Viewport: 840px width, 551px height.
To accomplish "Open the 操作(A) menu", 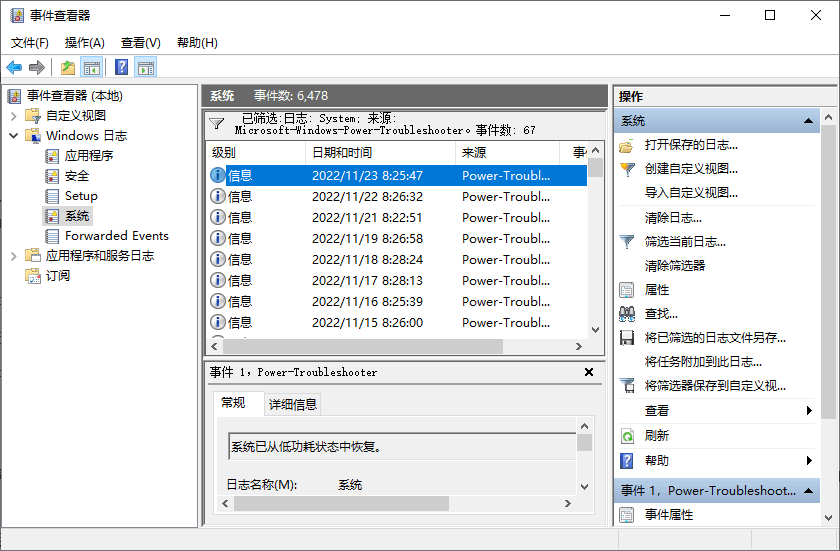I will tap(85, 43).
